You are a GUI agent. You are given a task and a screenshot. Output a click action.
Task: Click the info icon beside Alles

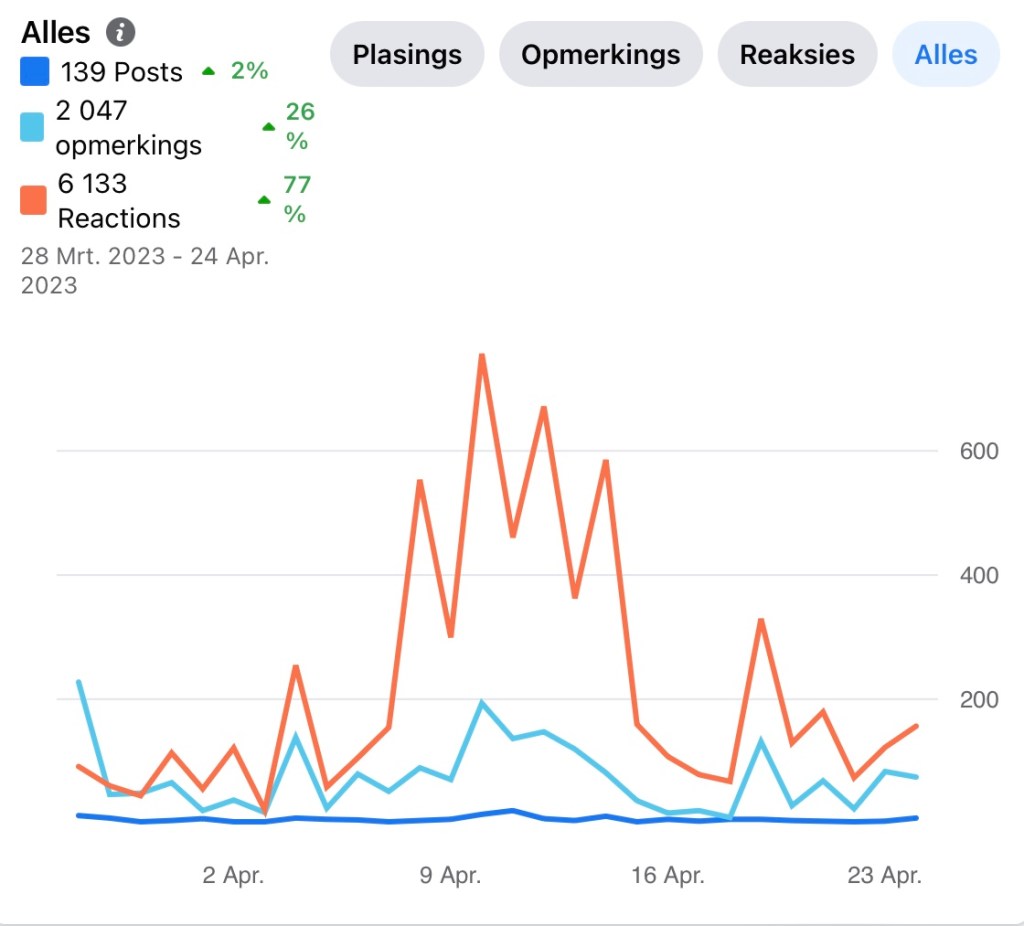(121, 32)
